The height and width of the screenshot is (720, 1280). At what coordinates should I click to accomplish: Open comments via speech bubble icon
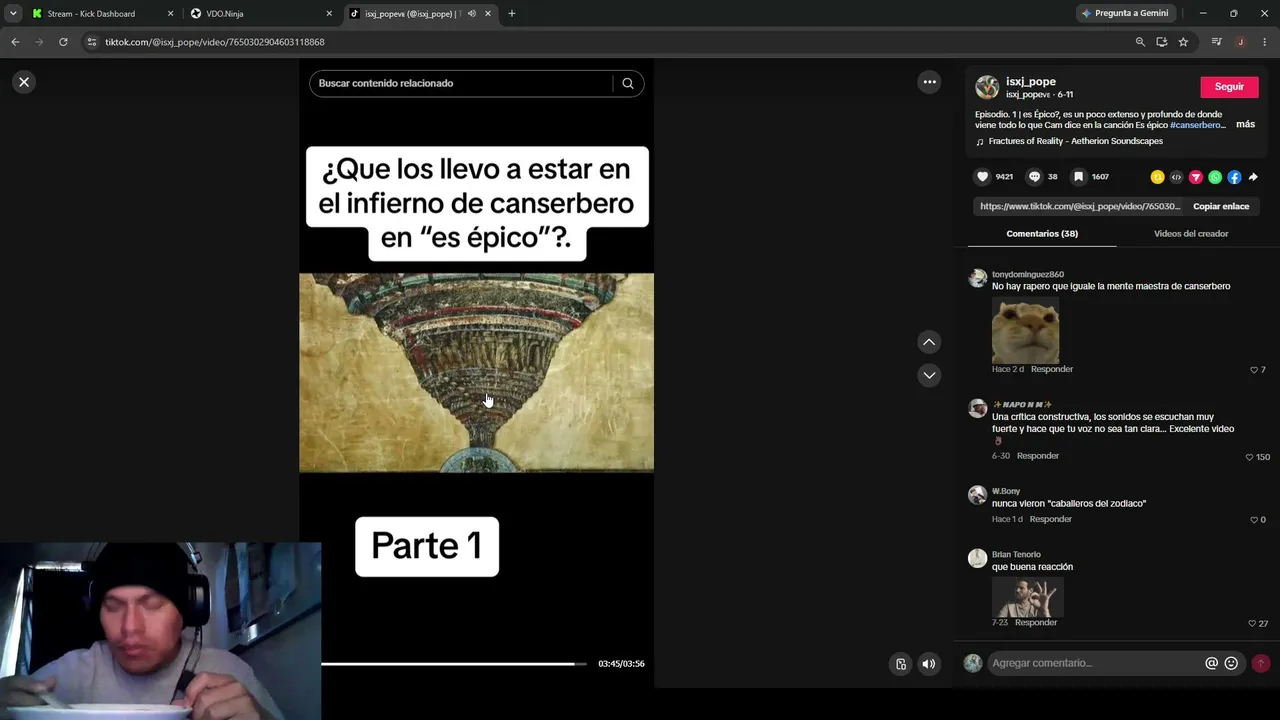1035,177
